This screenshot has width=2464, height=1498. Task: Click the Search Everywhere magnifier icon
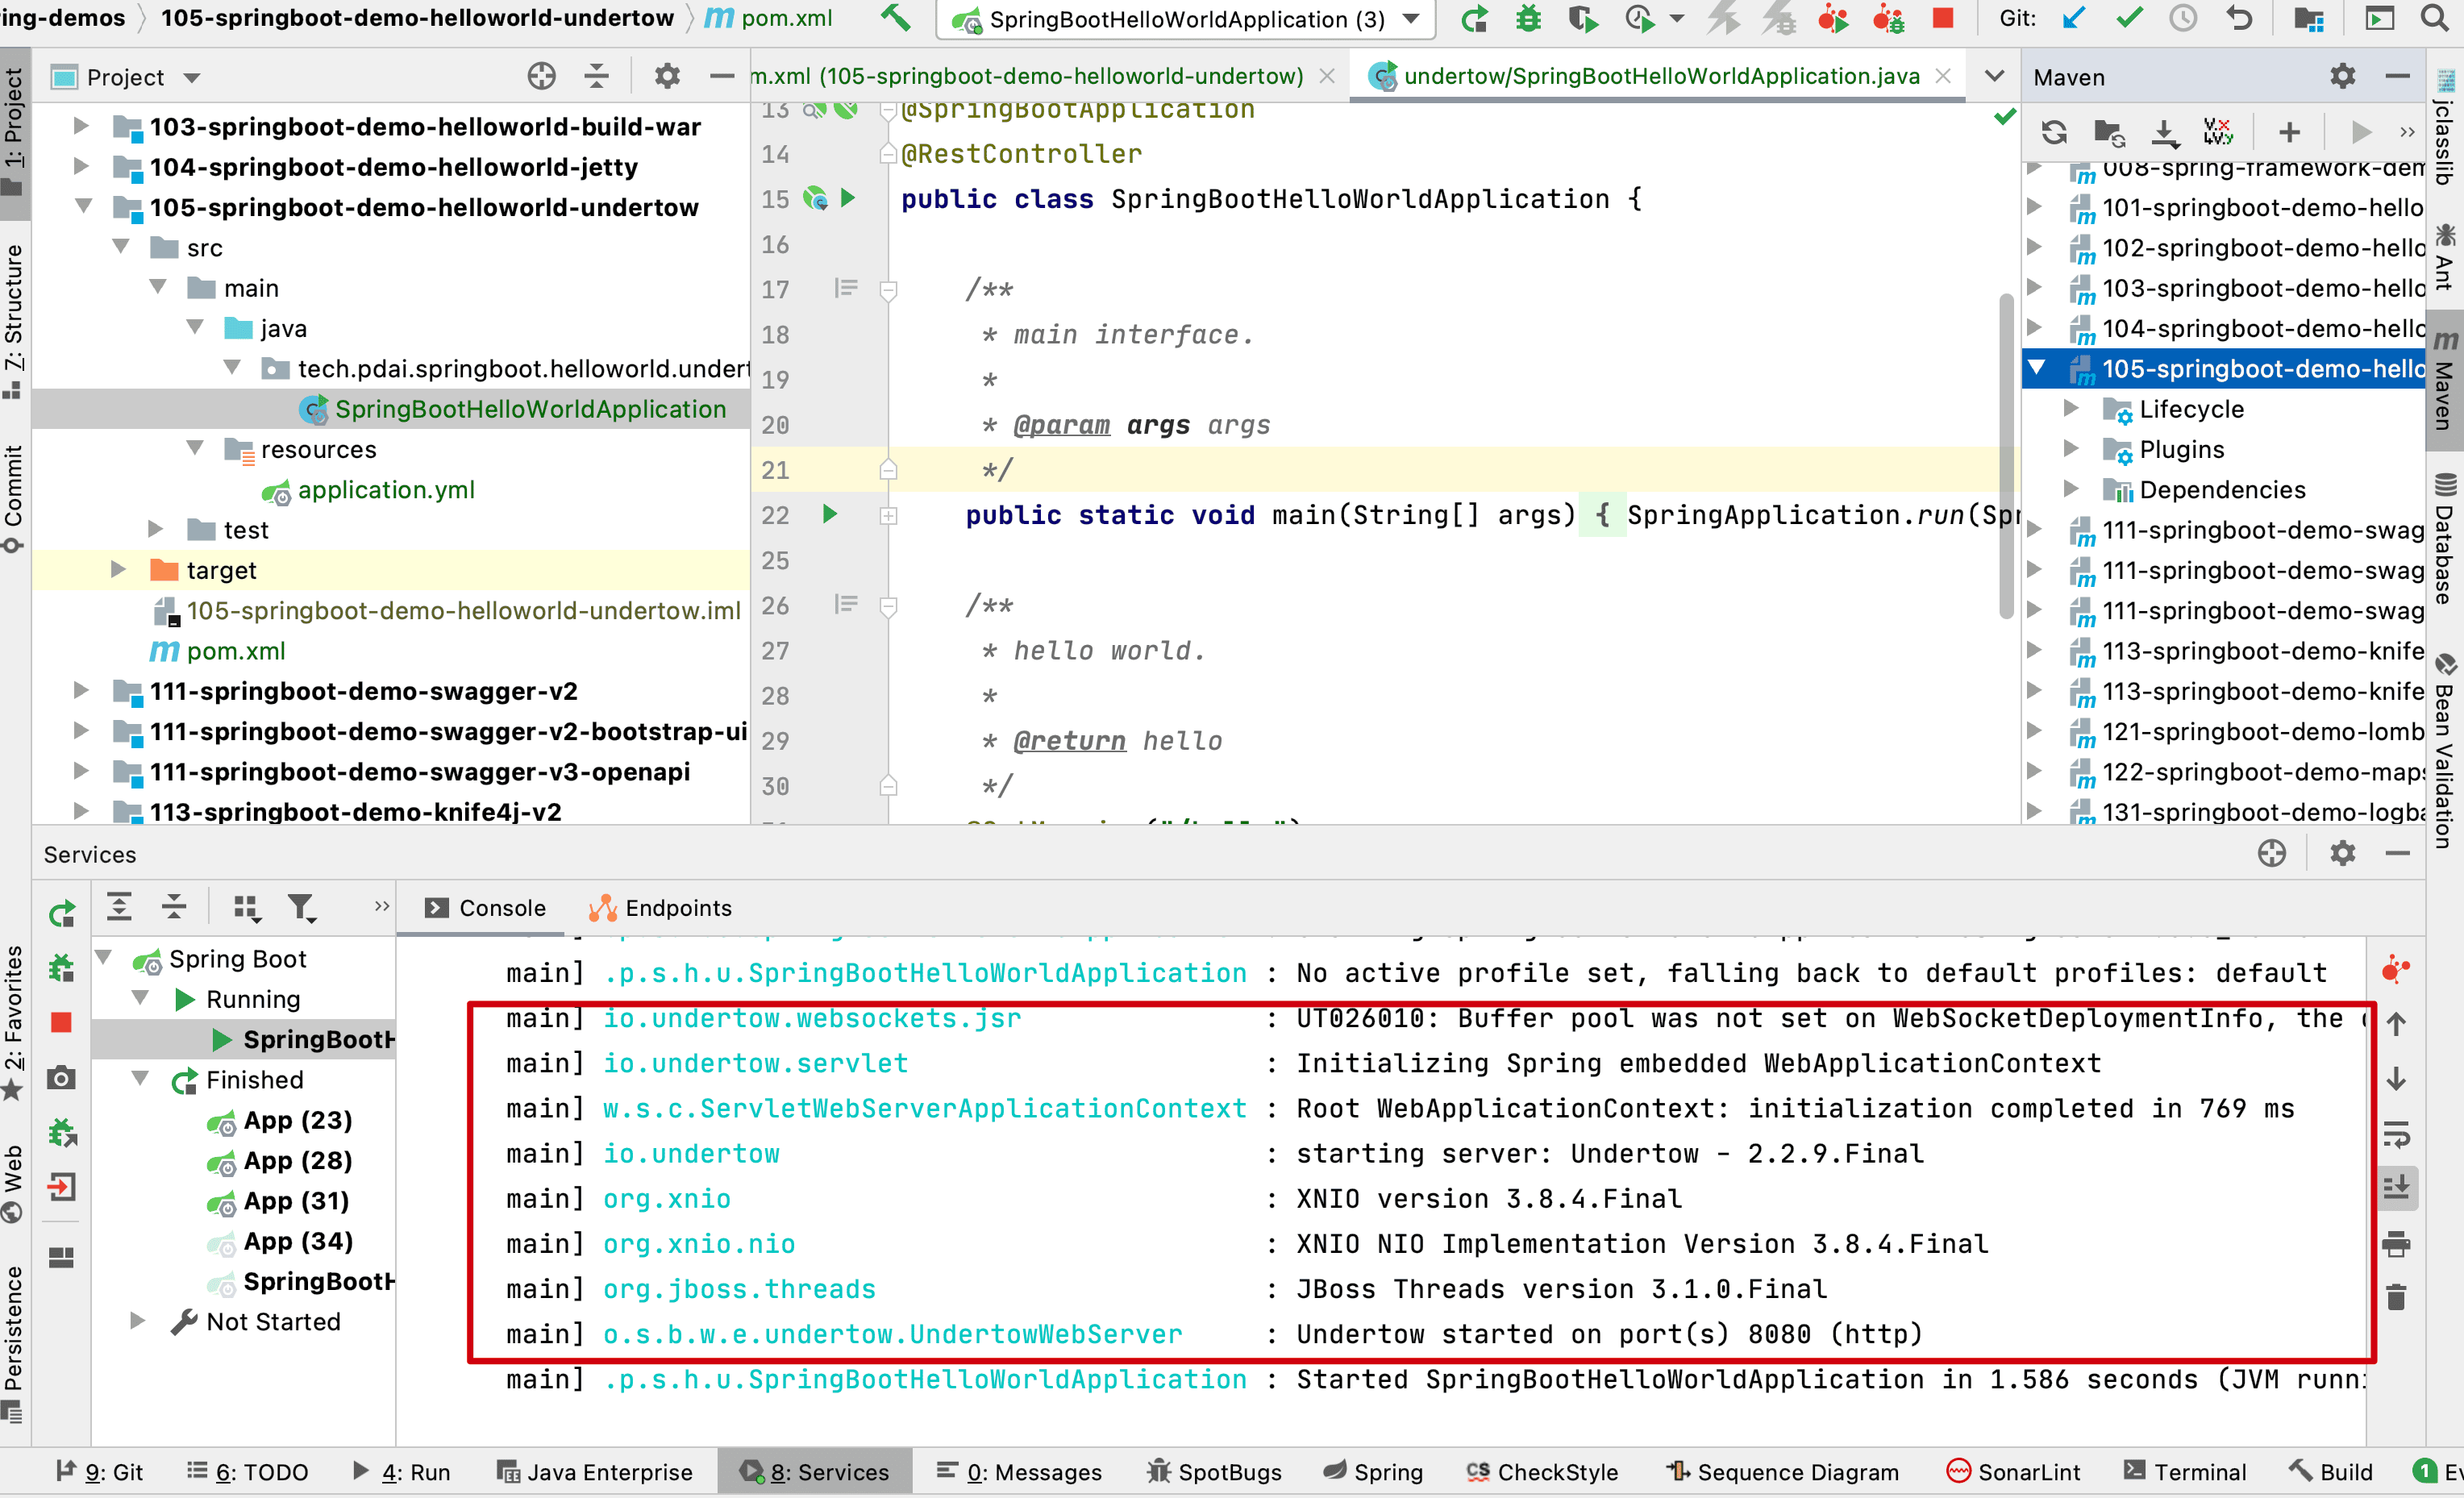click(x=2435, y=19)
